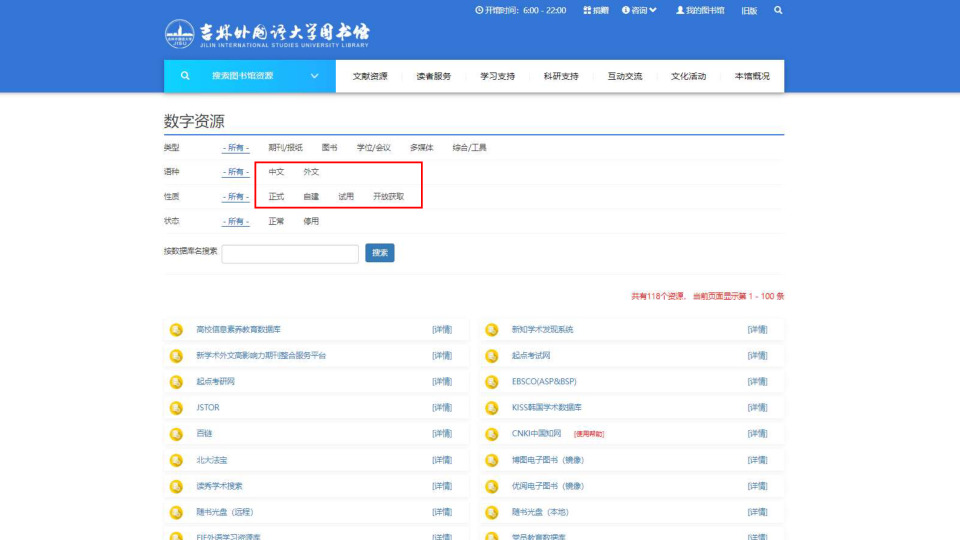Open the 互动交流 menu
Image resolution: width=960 pixels, height=540 pixels.
624,76
